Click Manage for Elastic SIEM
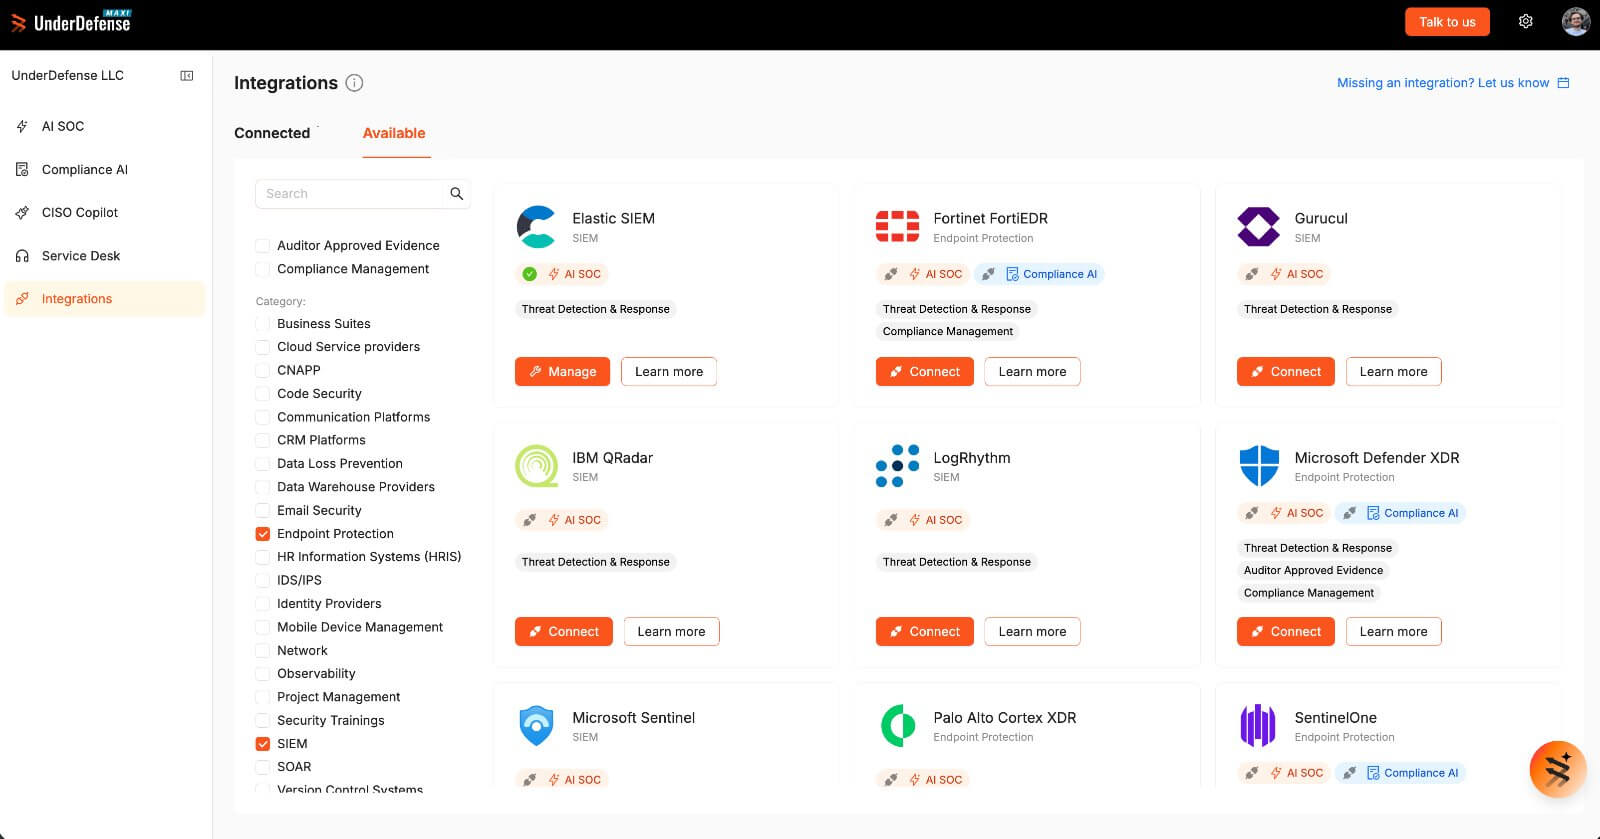The width and height of the screenshot is (1600, 839). (x=562, y=372)
